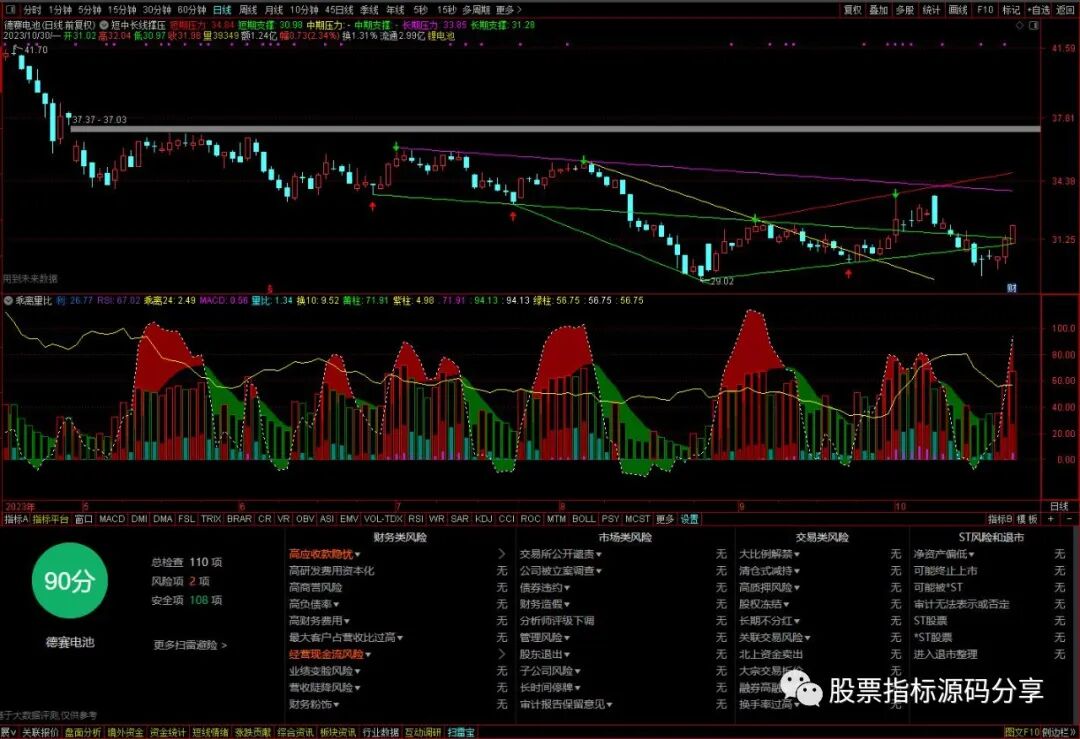
Task: Click the minus icon on the indicator bar
Action: pos(1069,519)
